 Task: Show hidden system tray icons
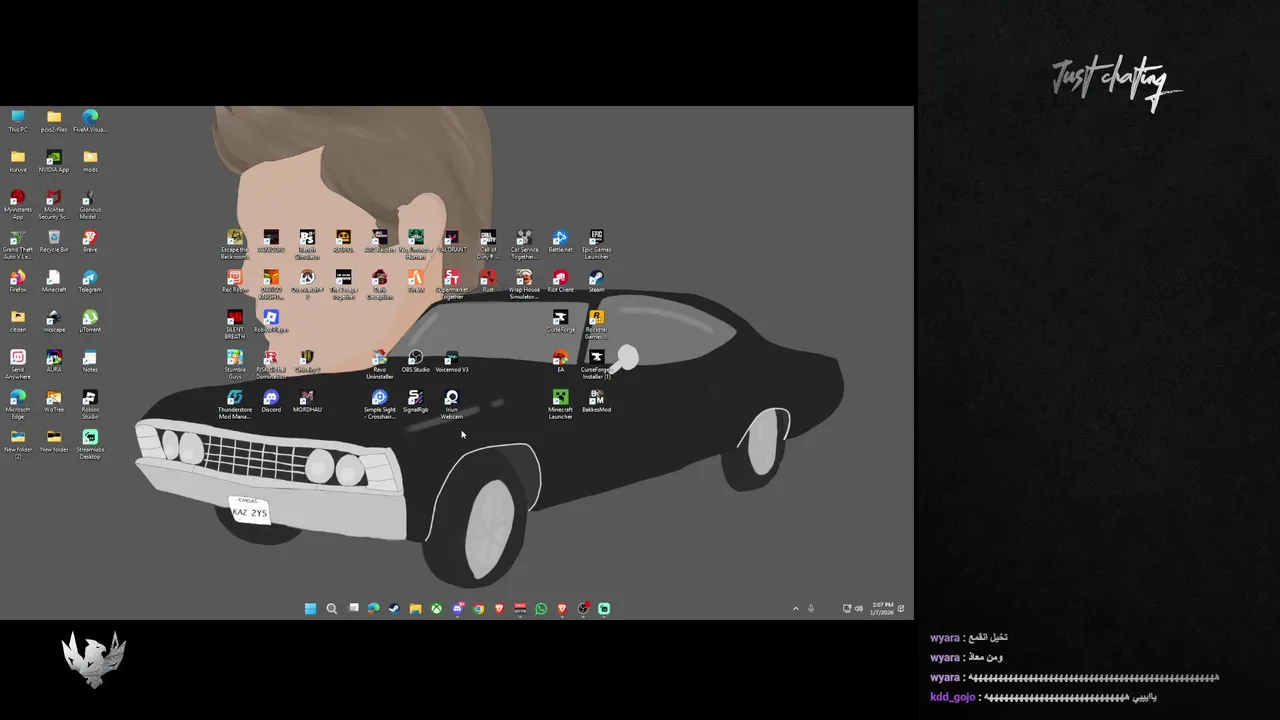click(x=796, y=608)
